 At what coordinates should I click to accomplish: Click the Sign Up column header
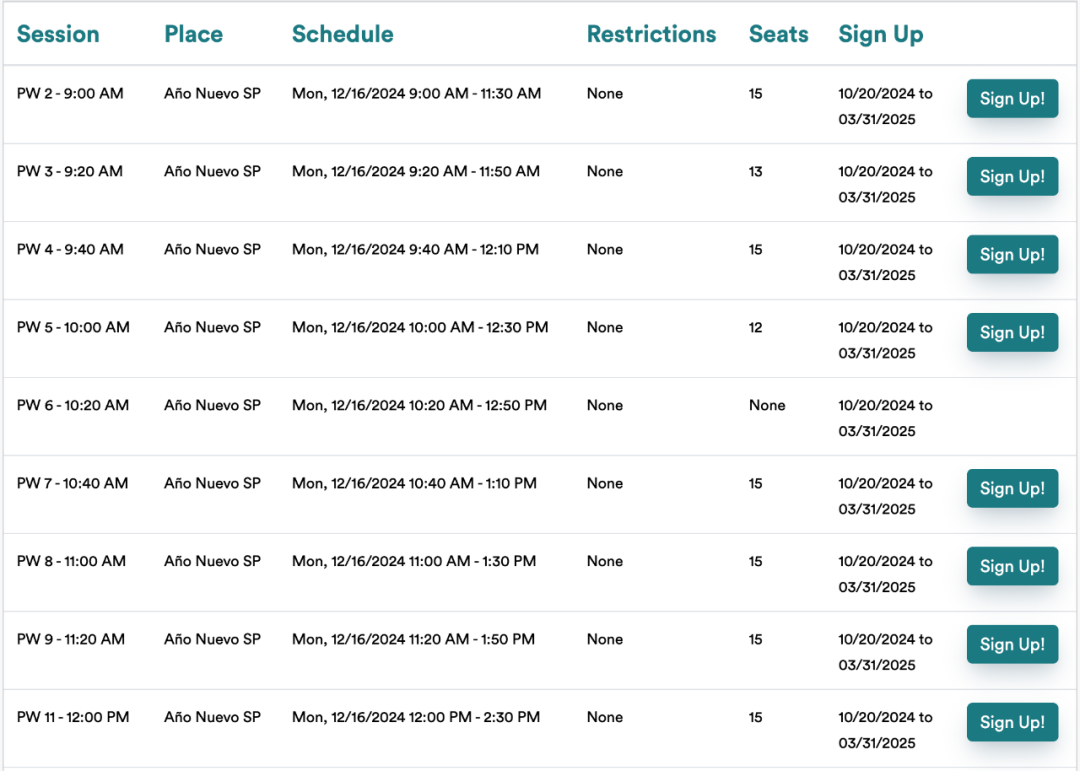[x=880, y=34]
